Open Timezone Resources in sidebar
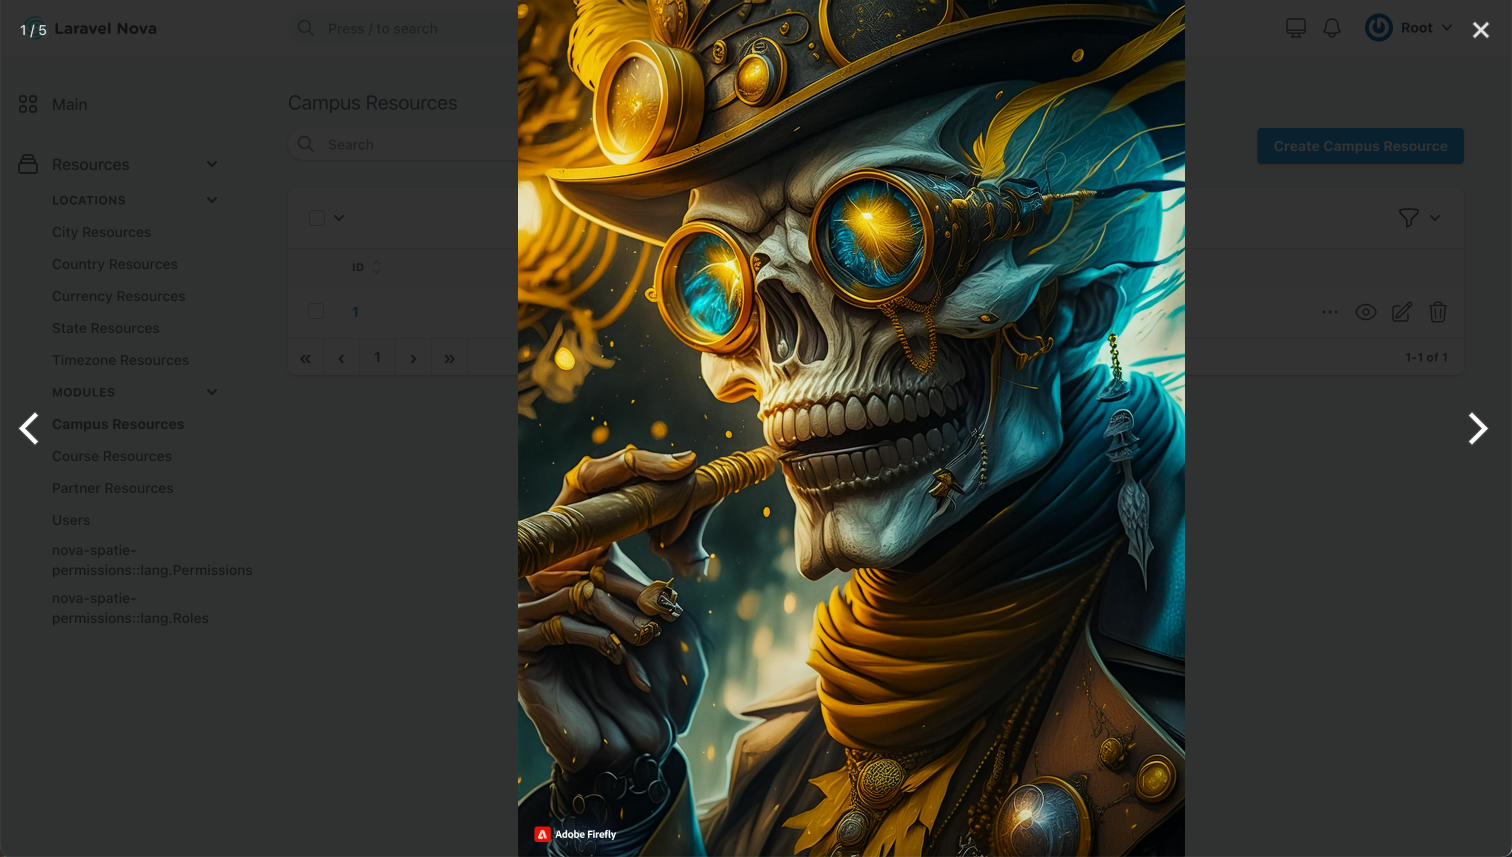This screenshot has width=1512, height=857. point(120,360)
